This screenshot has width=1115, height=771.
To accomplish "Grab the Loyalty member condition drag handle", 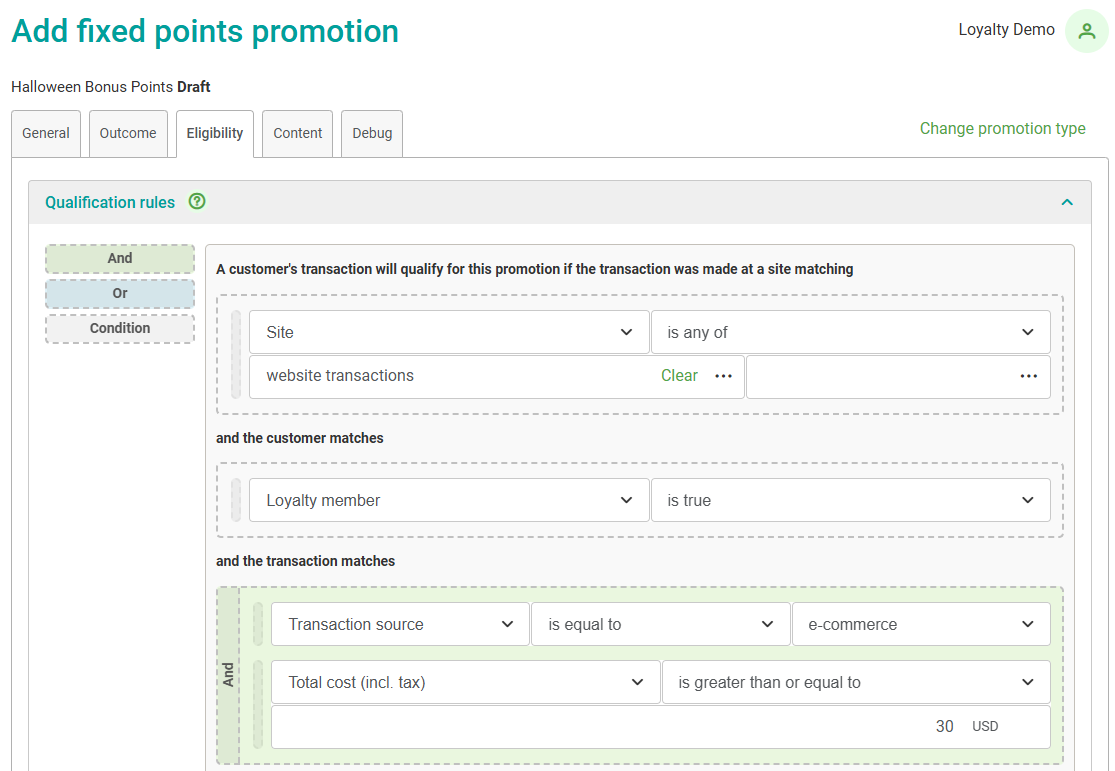I will point(236,500).
